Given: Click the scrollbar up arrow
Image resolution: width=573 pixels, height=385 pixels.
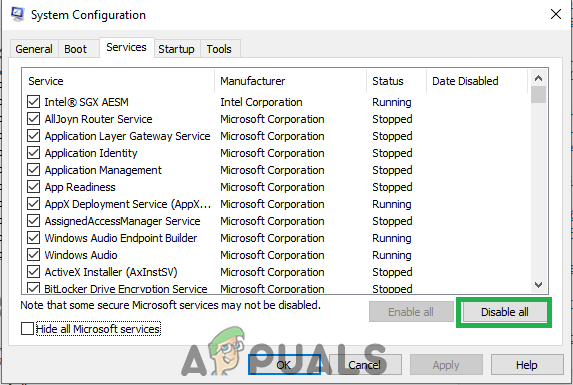Looking at the screenshot, I should [538, 78].
